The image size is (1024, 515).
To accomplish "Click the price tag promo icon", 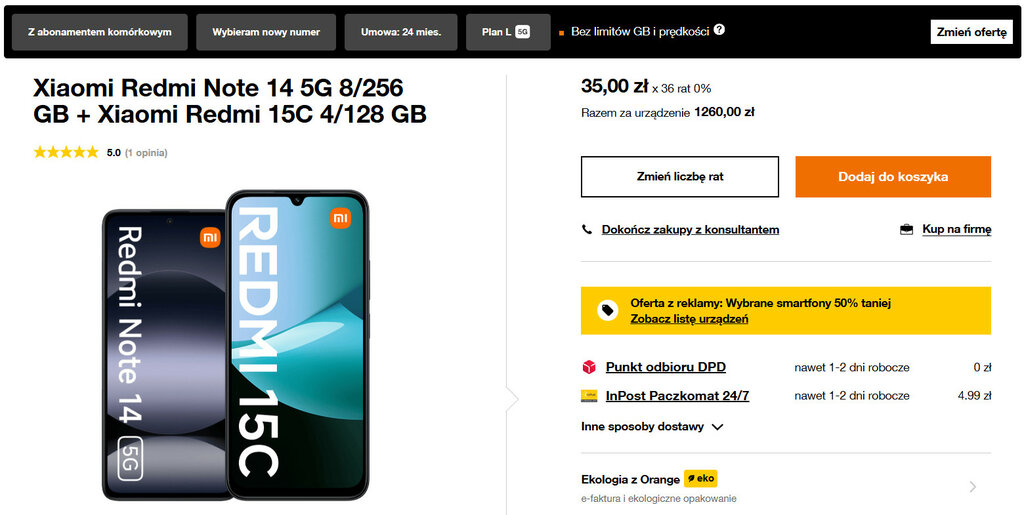I will click(x=606, y=310).
